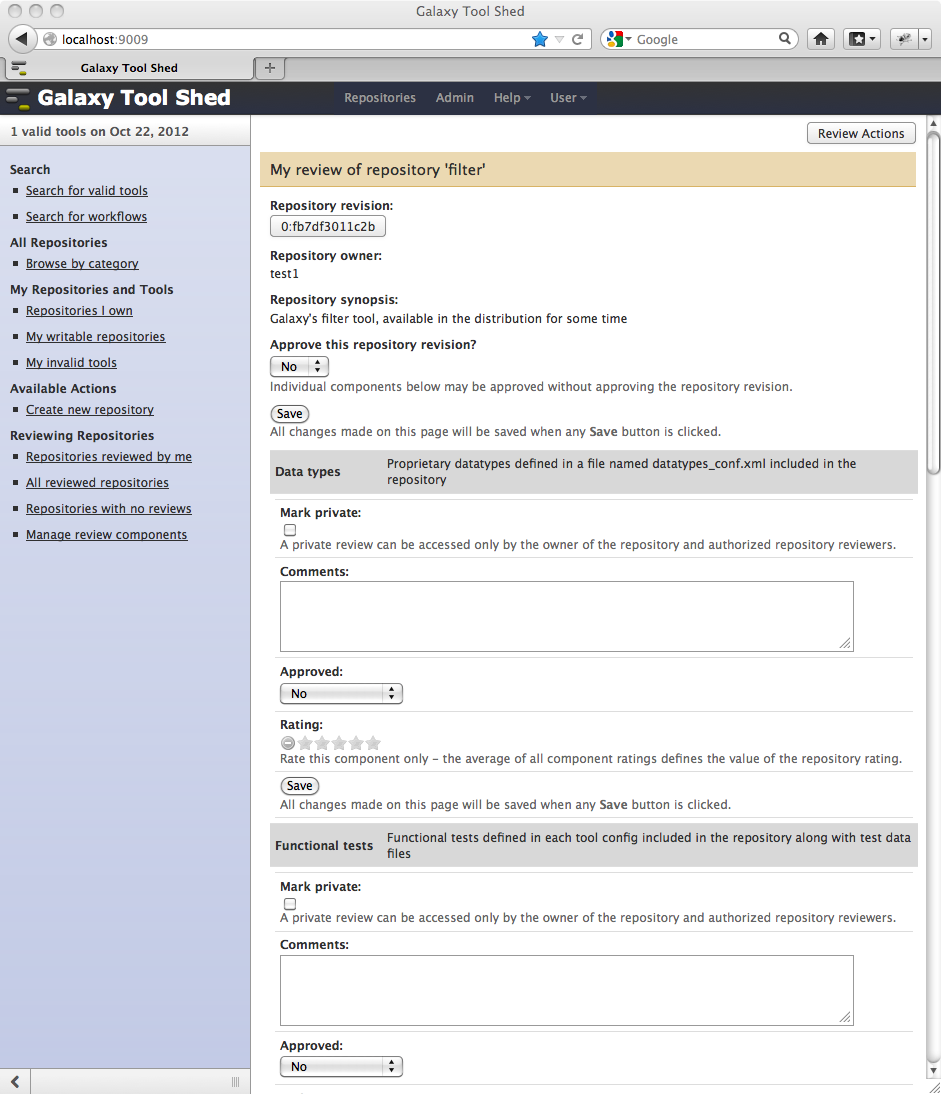Open My writable repositories
The width and height of the screenshot is (941, 1094).
click(x=96, y=336)
